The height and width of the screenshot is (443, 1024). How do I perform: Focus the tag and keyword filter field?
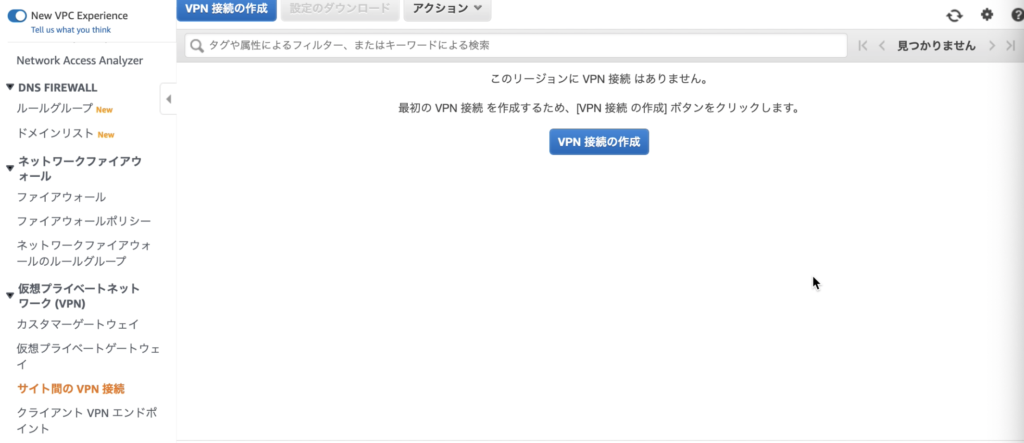[x=516, y=46]
